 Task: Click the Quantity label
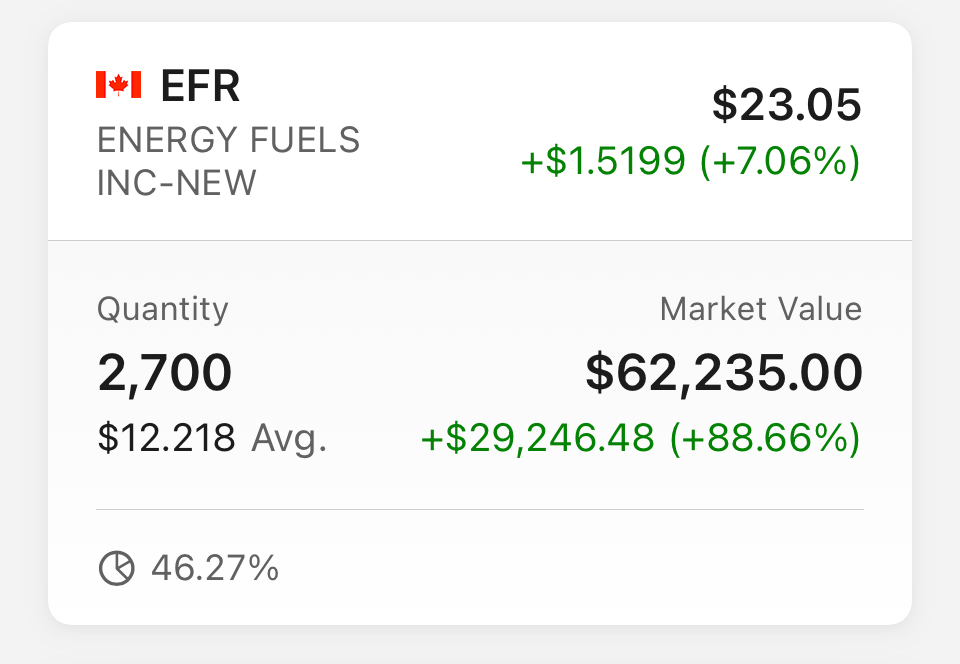click(163, 310)
